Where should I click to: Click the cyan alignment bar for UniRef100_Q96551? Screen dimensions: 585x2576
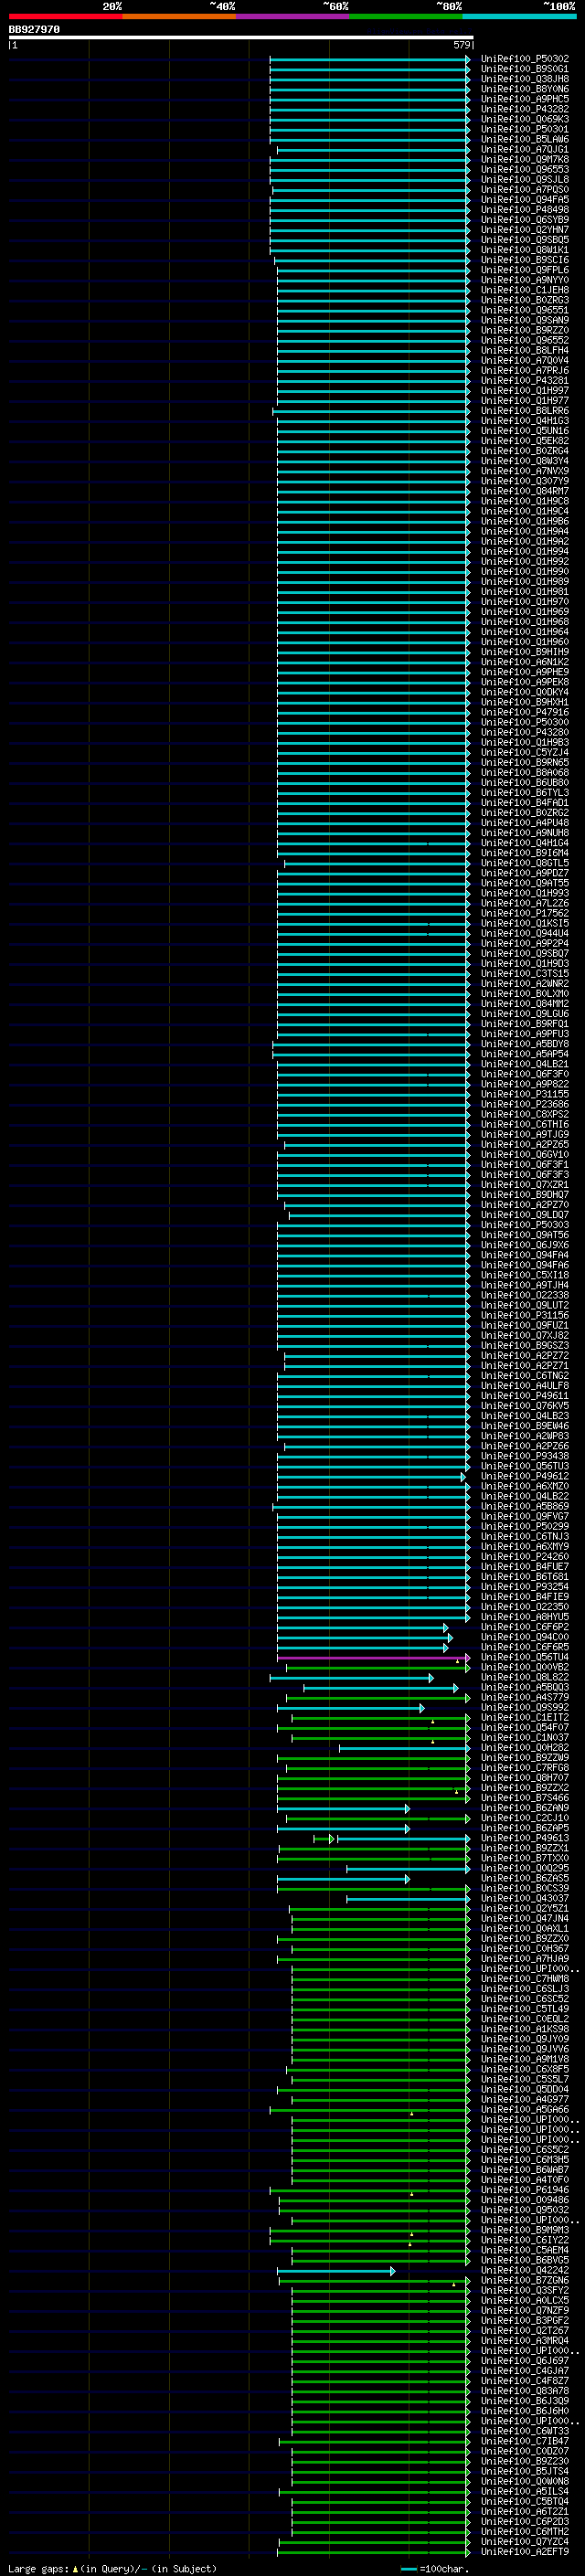373,310
